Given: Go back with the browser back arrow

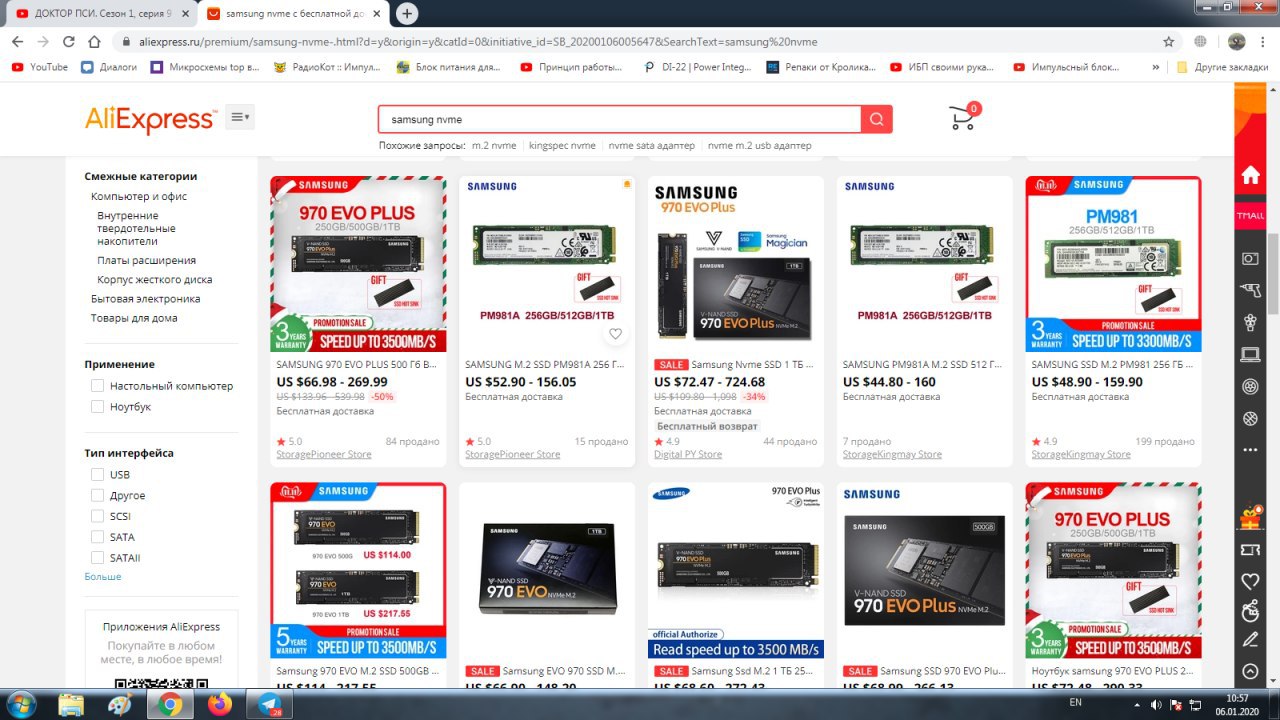Looking at the screenshot, I should coord(17,42).
